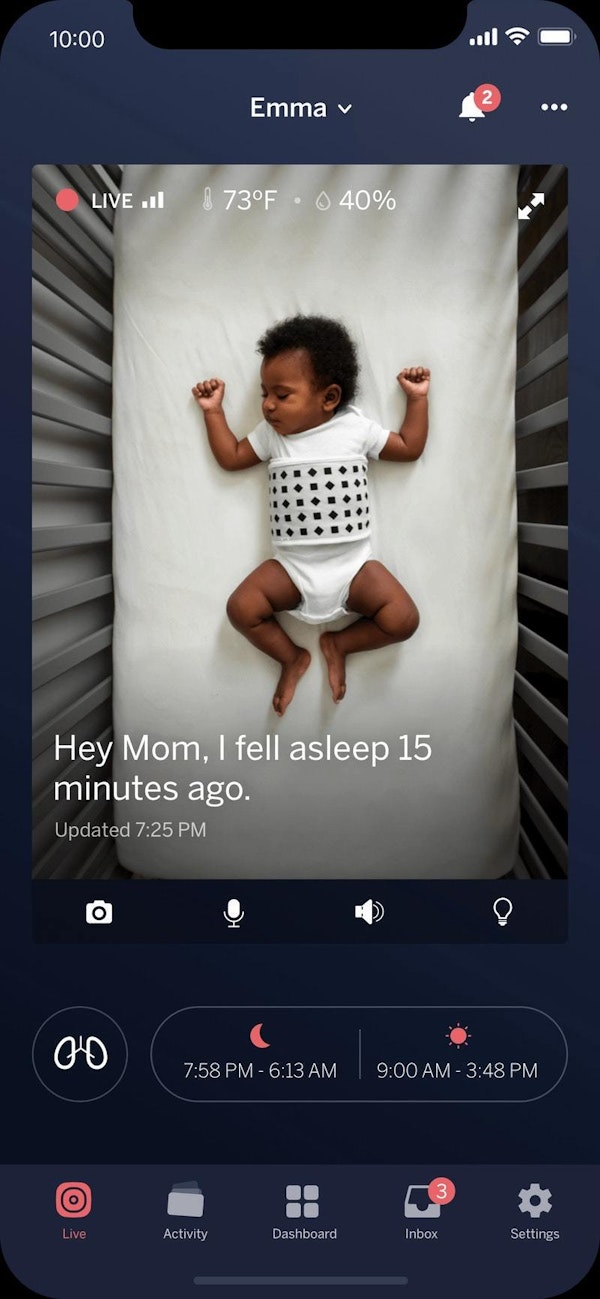Expand the live video to fullscreen
The image size is (600, 1299).
pos(531,205)
